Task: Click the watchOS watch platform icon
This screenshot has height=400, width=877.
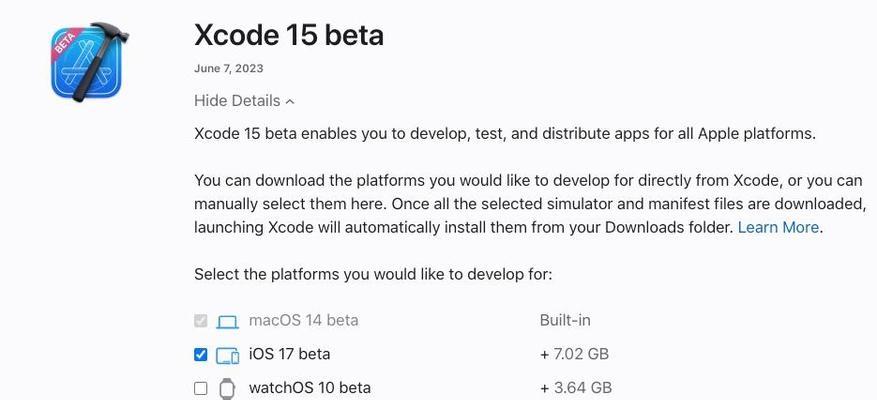Action: [x=227, y=388]
